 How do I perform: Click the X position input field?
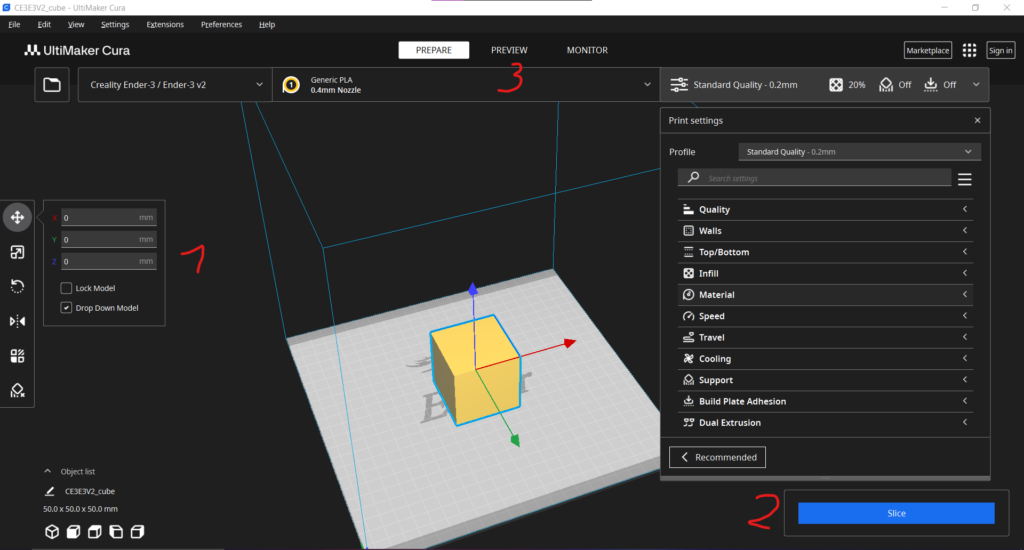coord(108,218)
